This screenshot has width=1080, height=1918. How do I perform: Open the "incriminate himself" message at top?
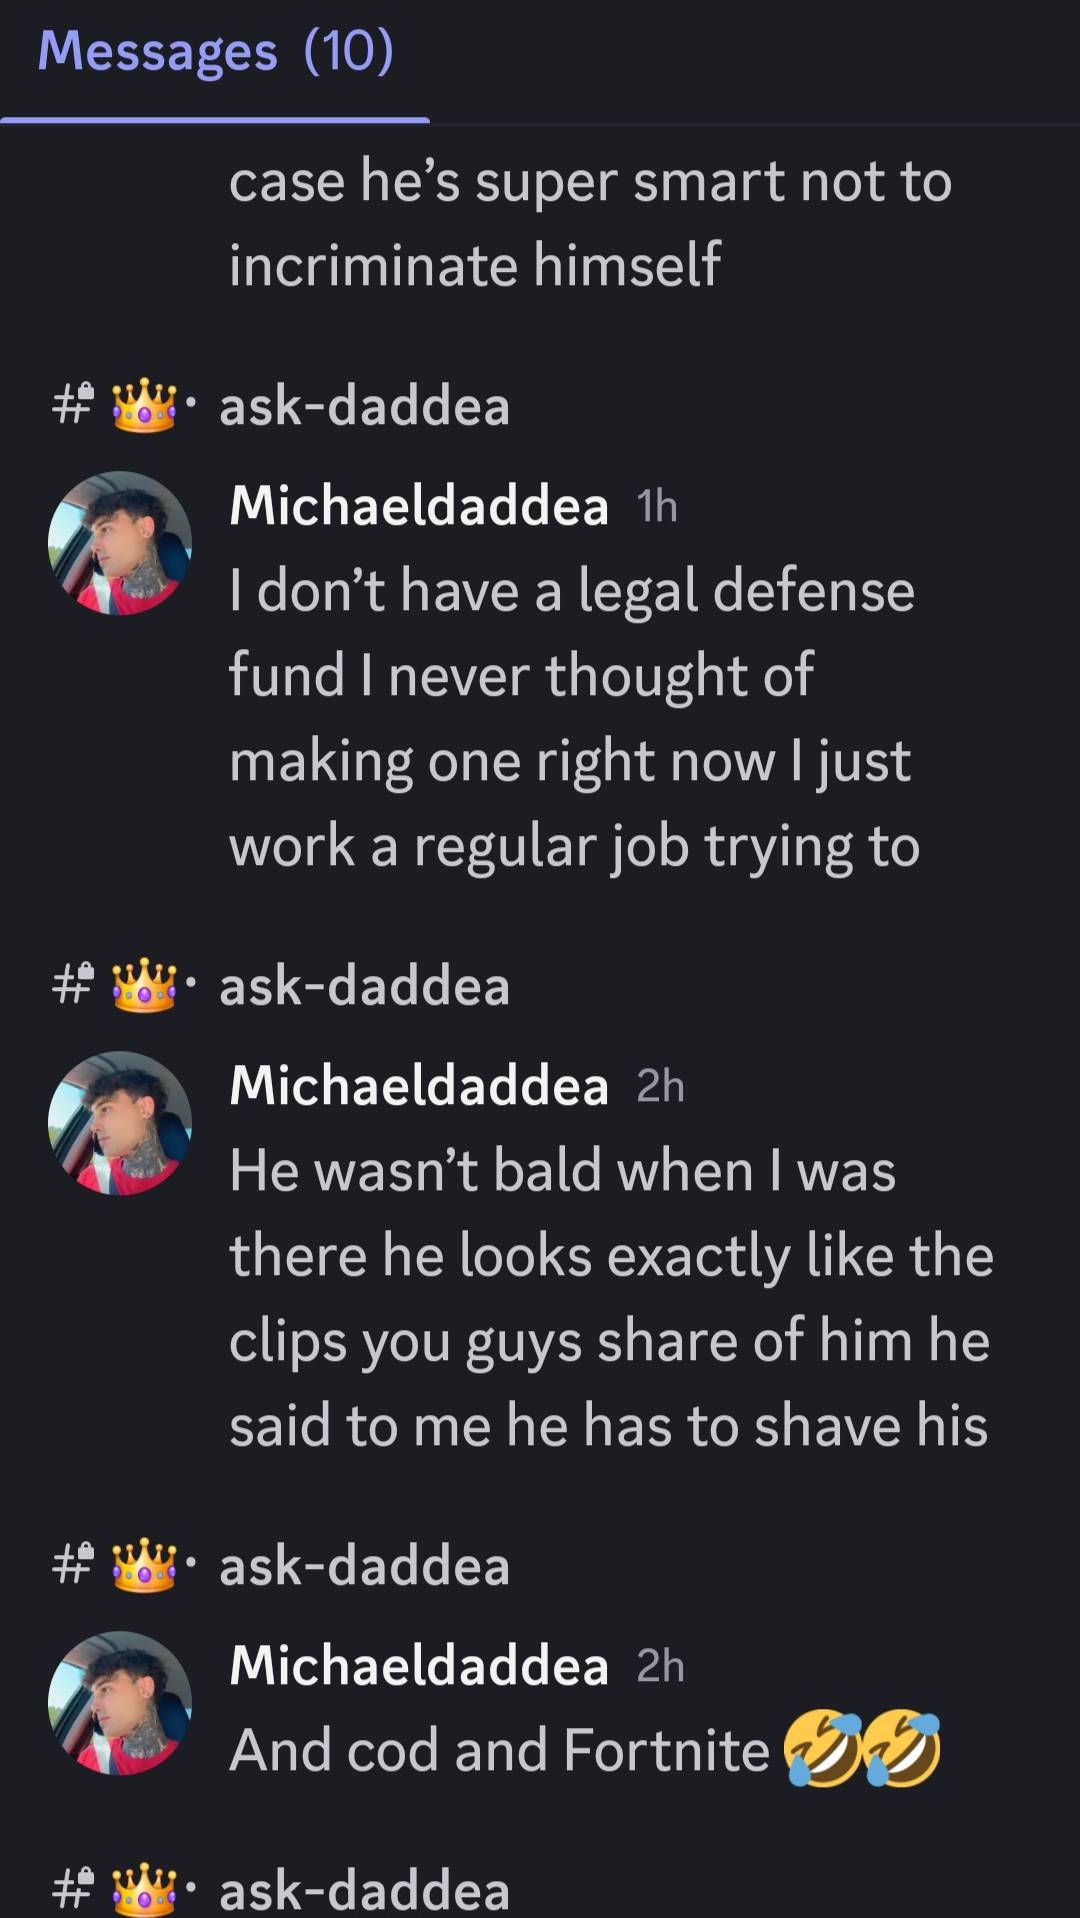[x=590, y=223]
